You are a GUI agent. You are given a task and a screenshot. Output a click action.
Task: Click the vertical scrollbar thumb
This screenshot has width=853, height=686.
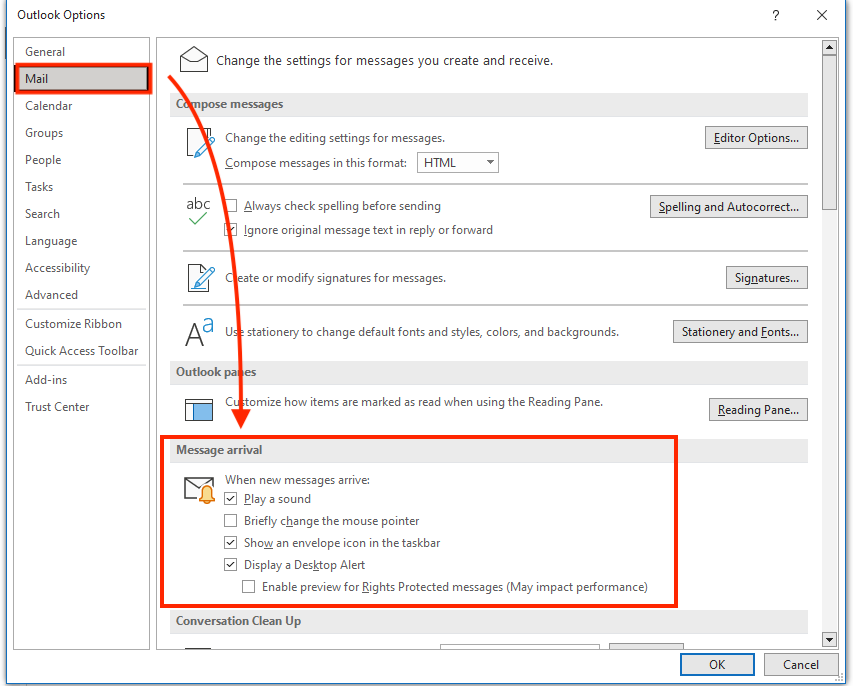[x=829, y=132]
